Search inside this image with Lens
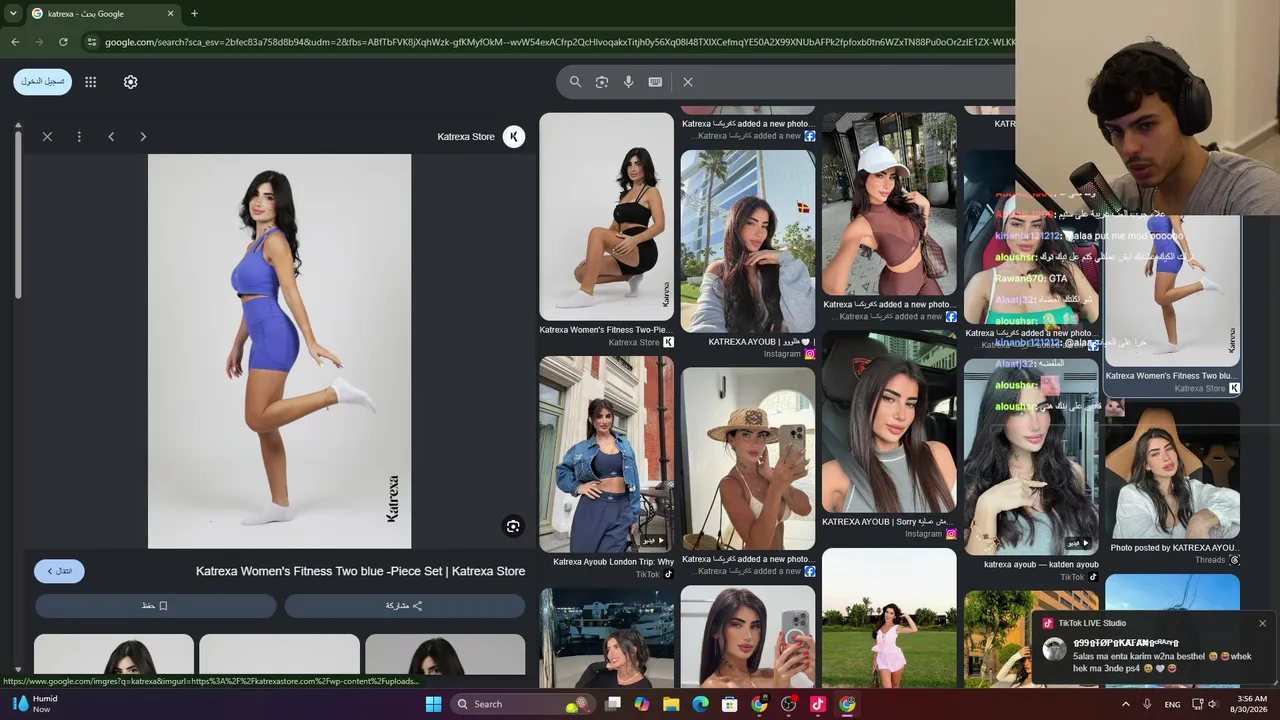The image size is (1280, 720). coord(513,527)
